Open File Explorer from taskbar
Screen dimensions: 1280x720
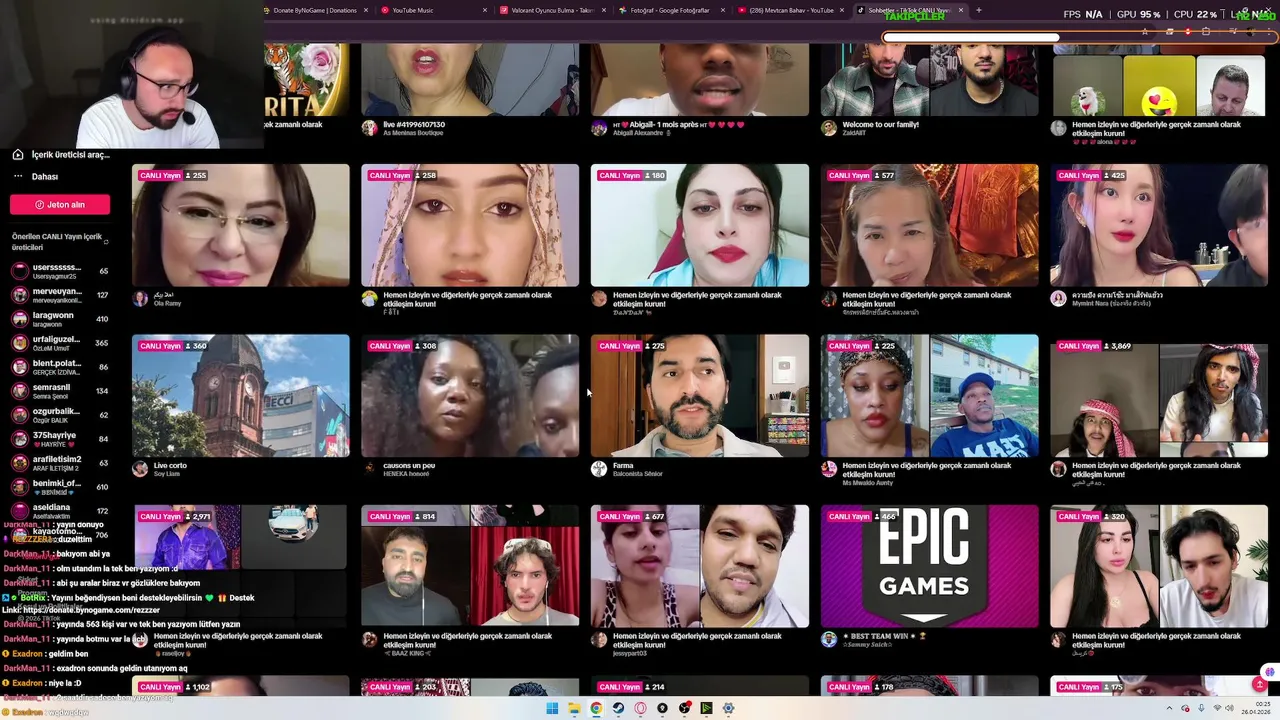574,708
